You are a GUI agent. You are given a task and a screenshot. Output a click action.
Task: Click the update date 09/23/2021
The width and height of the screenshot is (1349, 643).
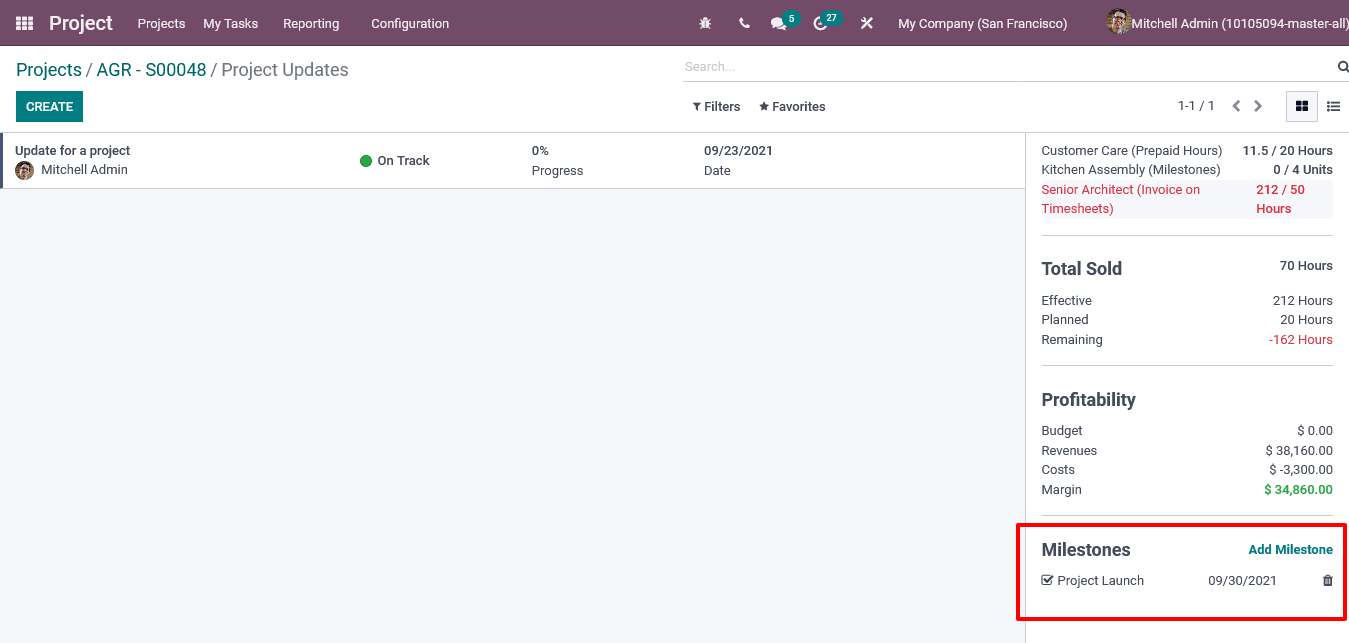738,151
